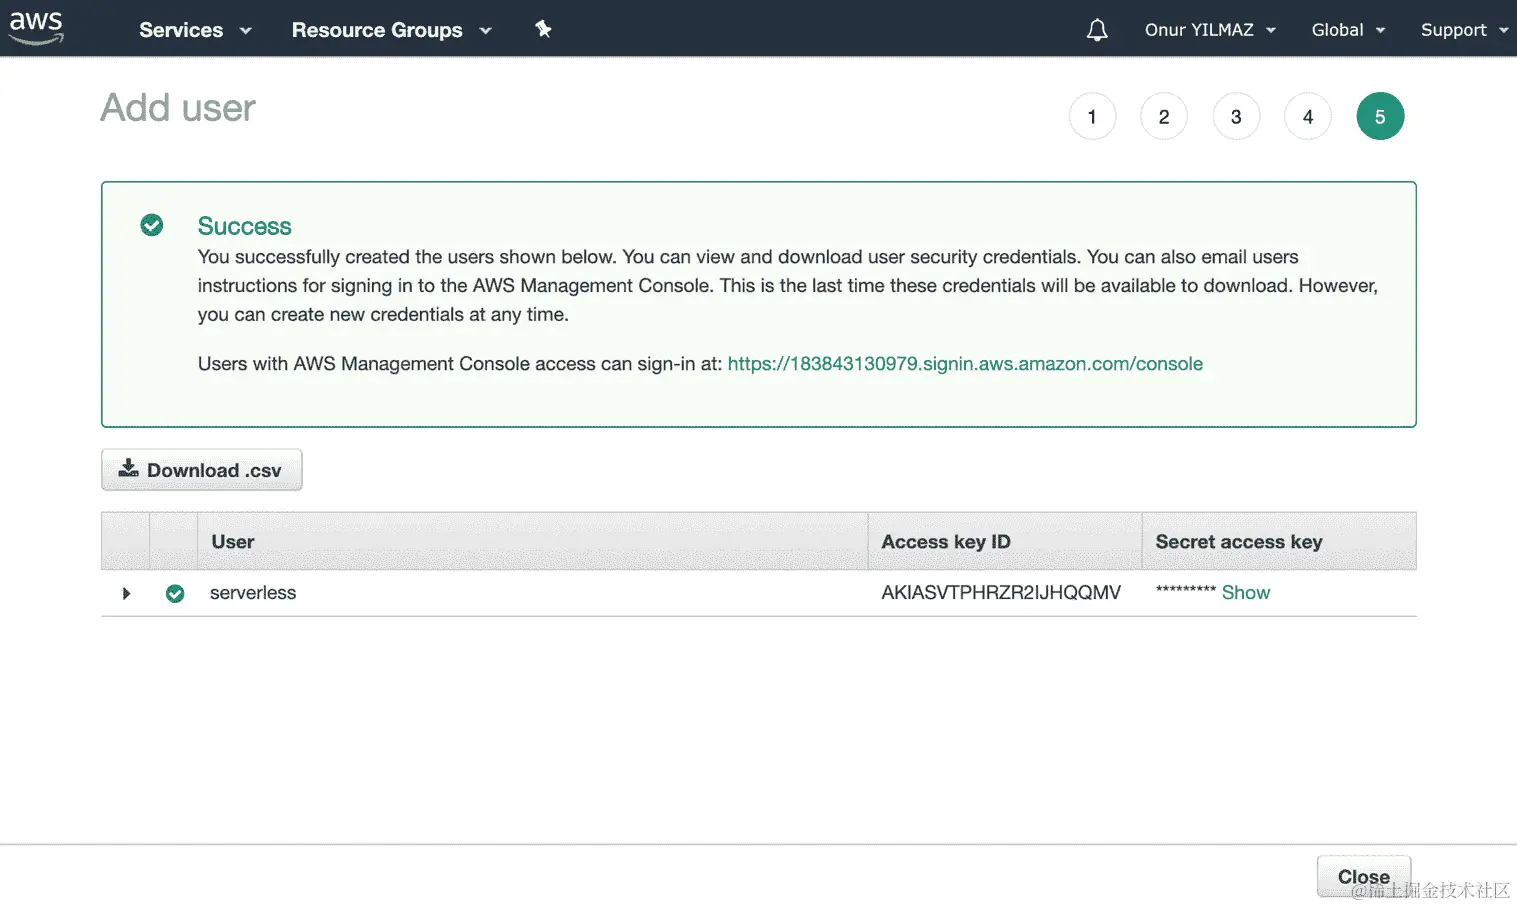Select step 1 in the wizard progress indicator
The width and height of the screenshot is (1517, 907).
1092,116
